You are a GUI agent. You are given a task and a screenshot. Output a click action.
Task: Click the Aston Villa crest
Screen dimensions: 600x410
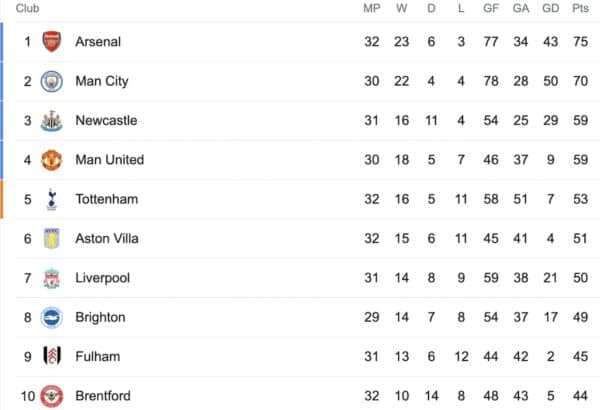tap(52, 238)
